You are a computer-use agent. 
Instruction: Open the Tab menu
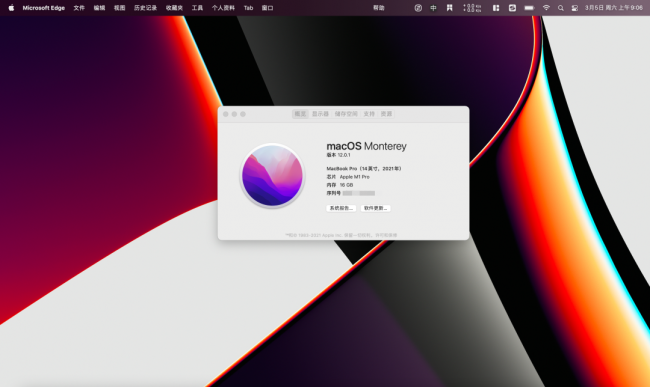point(248,8)
